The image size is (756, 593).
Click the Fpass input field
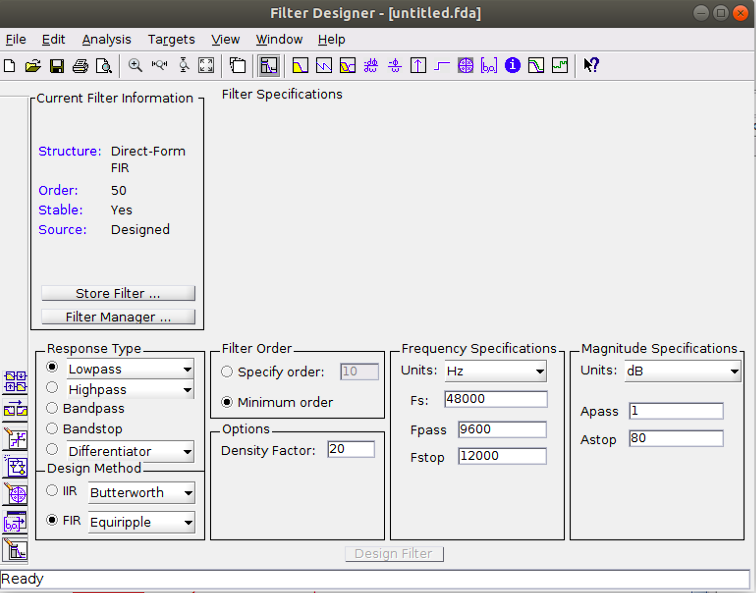pos(502,429)
